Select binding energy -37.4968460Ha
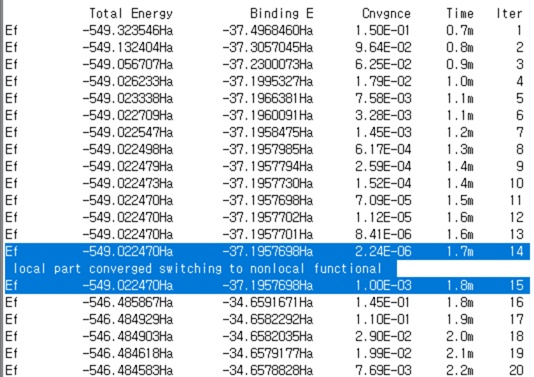The width and height of the screenshot is (534, 377). pos(268,31)
